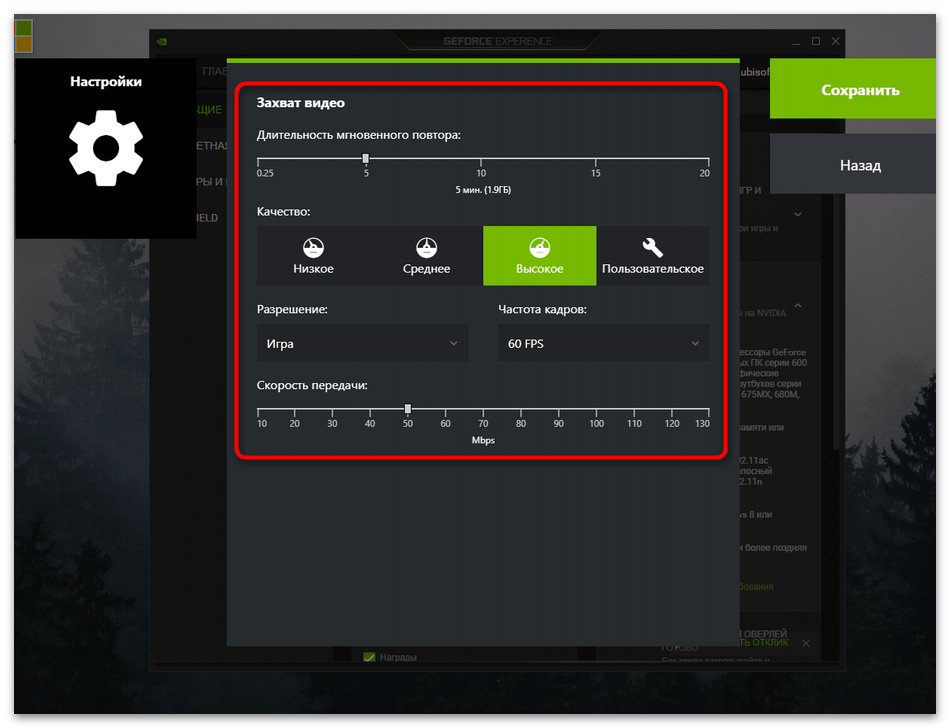Click the NVIDIA logo in title bar
Screen dimensions: 950x728
tap(163, 42)
